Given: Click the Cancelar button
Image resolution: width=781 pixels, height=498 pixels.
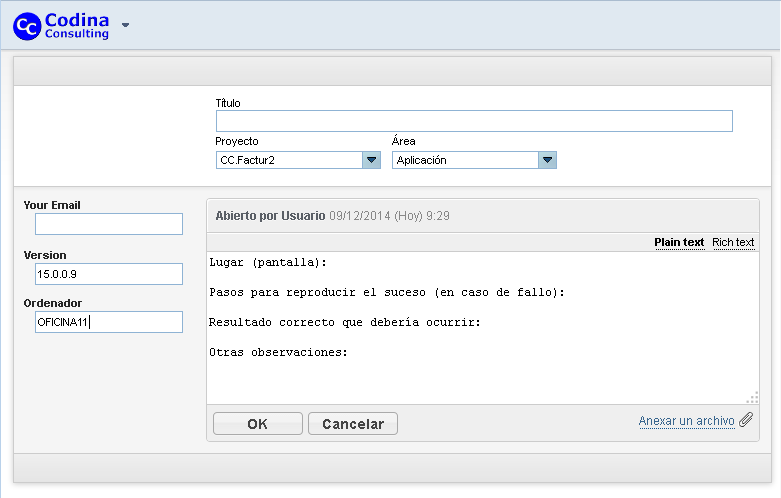Looking at the screenshot, I should point(353,424).
